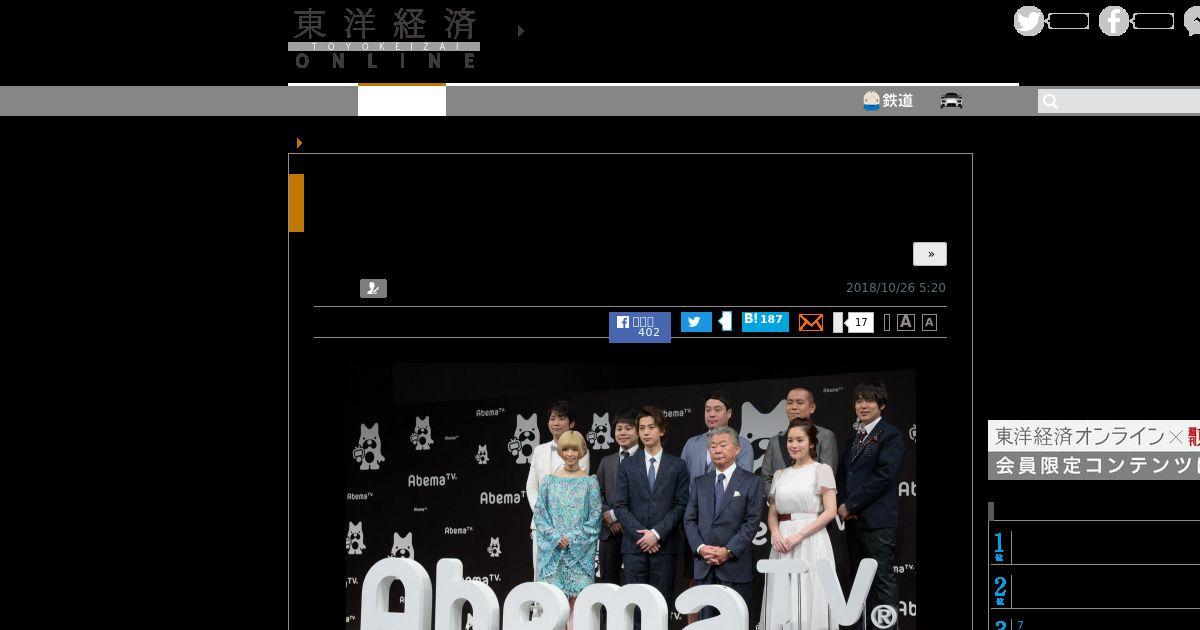This screenshot has height=630, width=1200.
Task: Open the Toyo Keizai Online logo homepage
Action: (384, 38)
